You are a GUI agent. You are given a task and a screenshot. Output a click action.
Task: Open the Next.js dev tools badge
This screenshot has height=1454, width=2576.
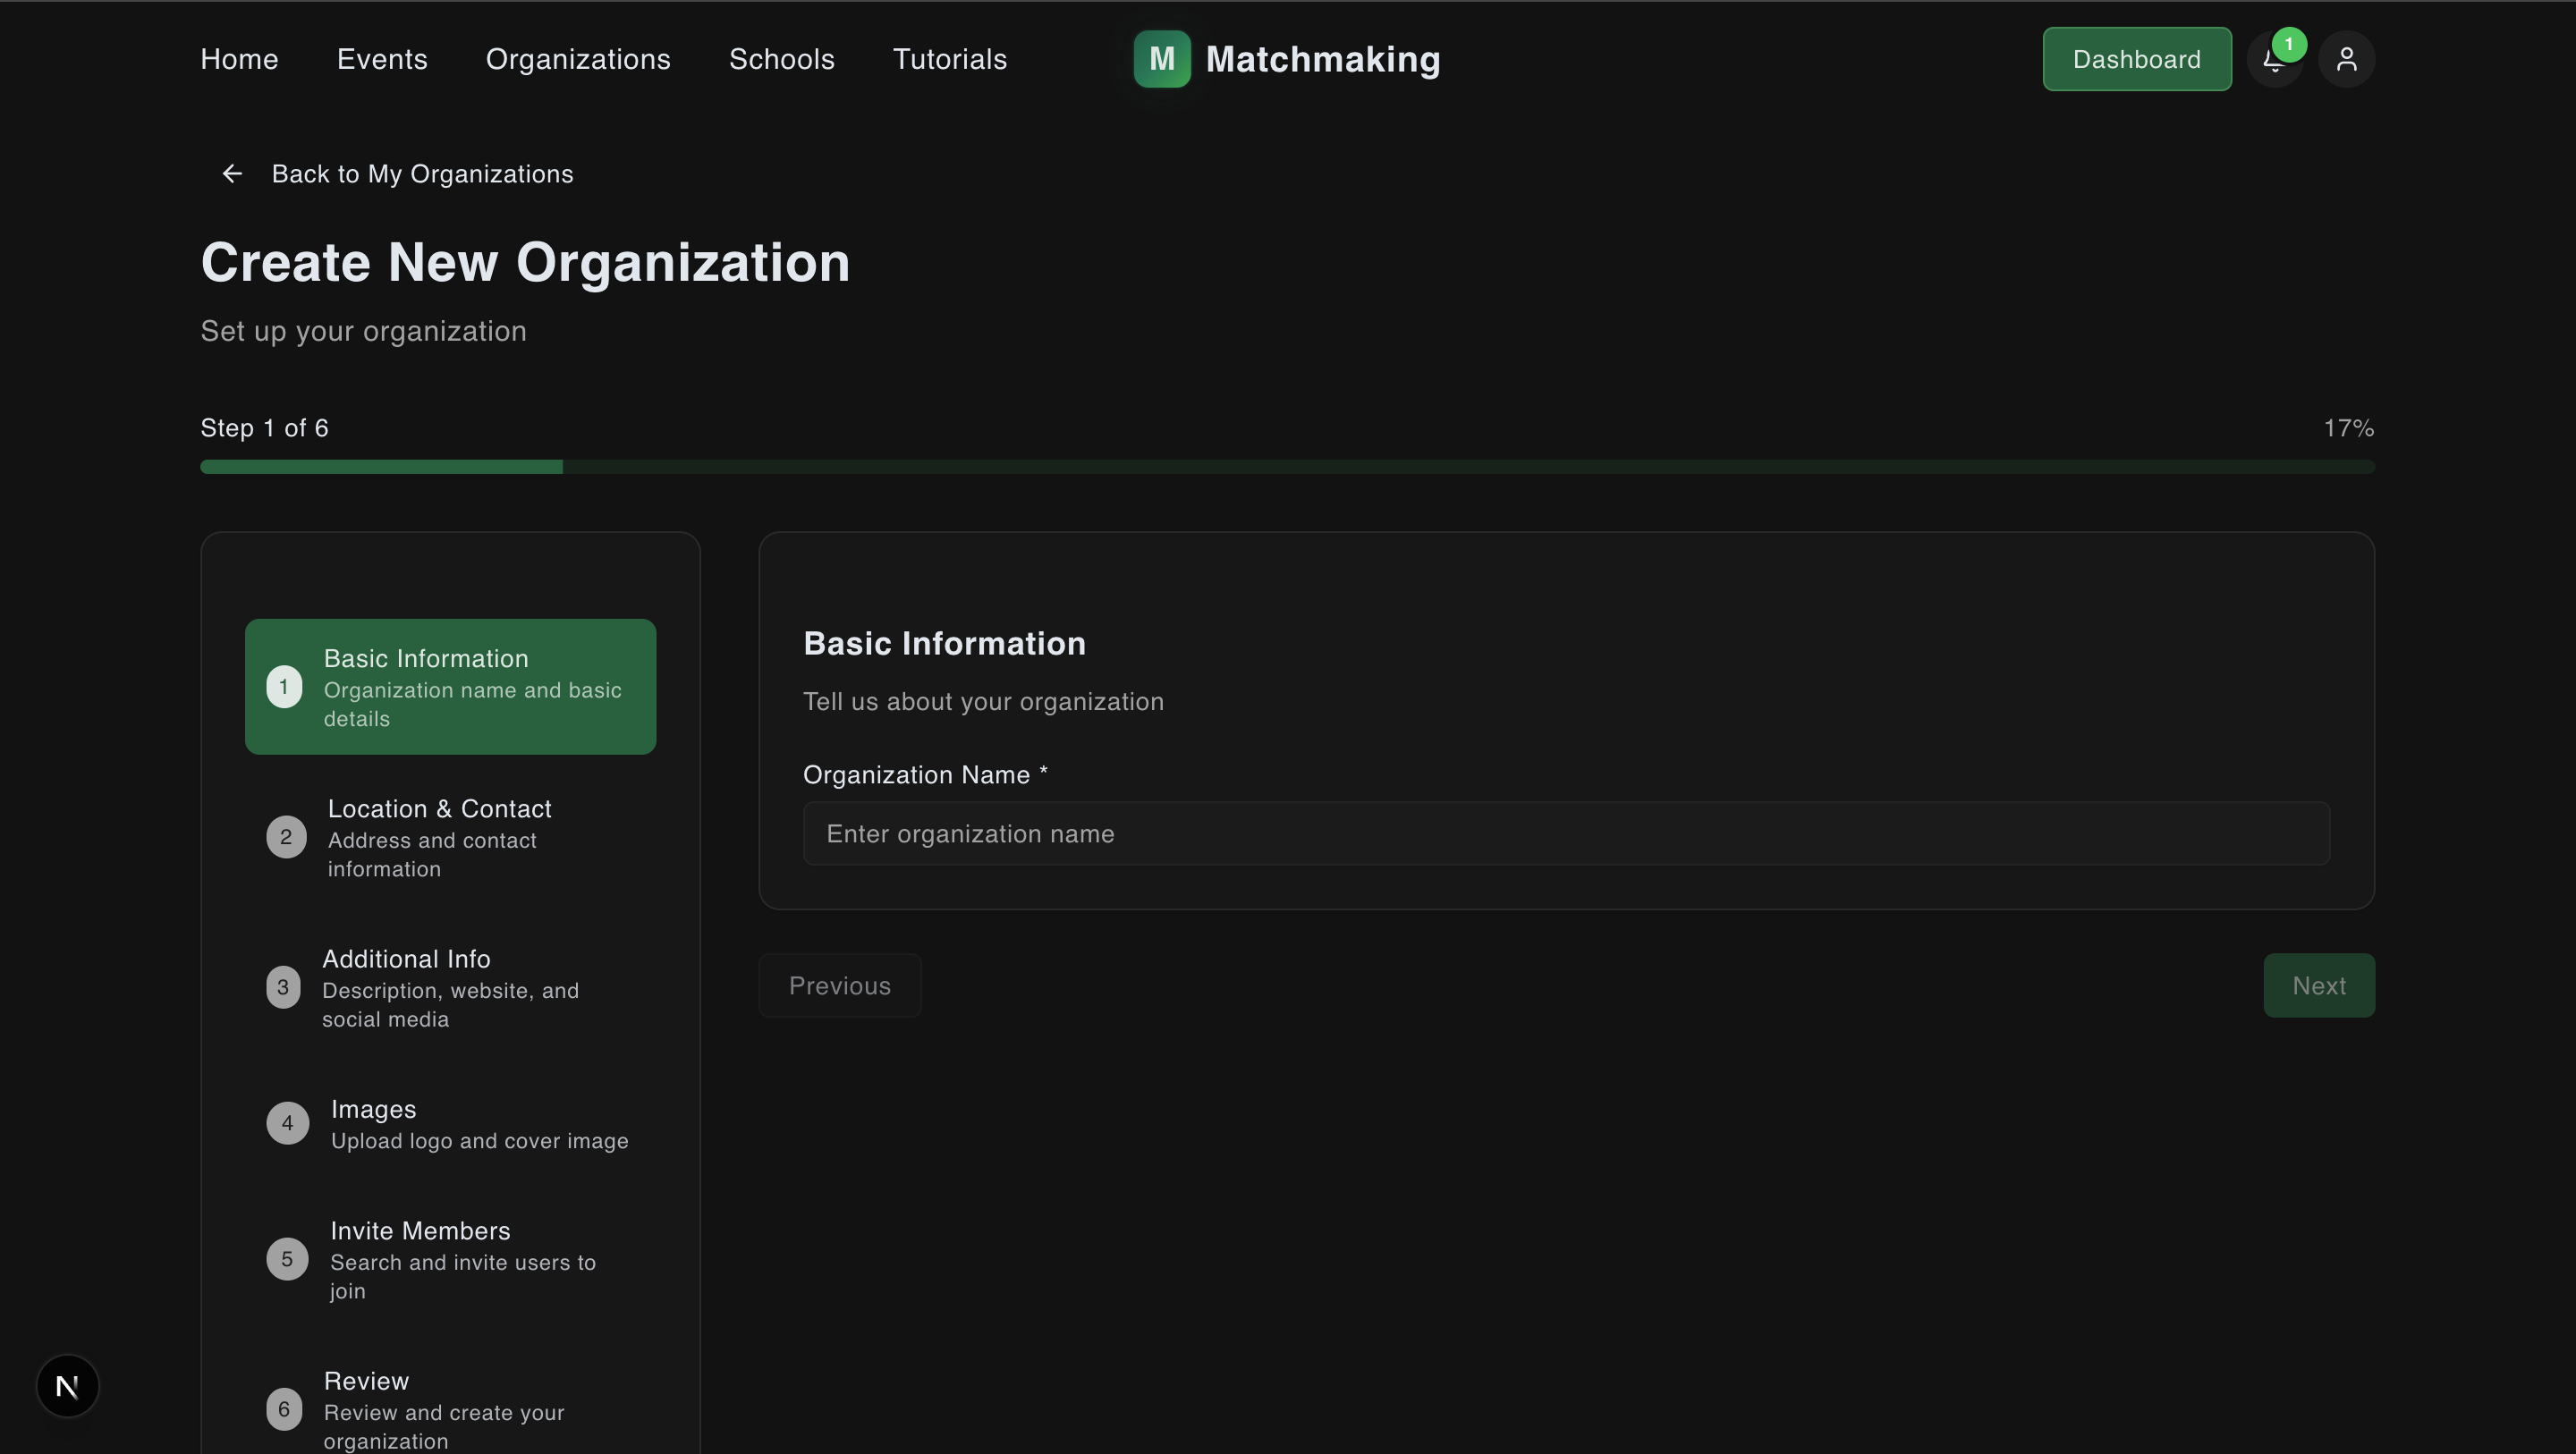[67, 1386]
